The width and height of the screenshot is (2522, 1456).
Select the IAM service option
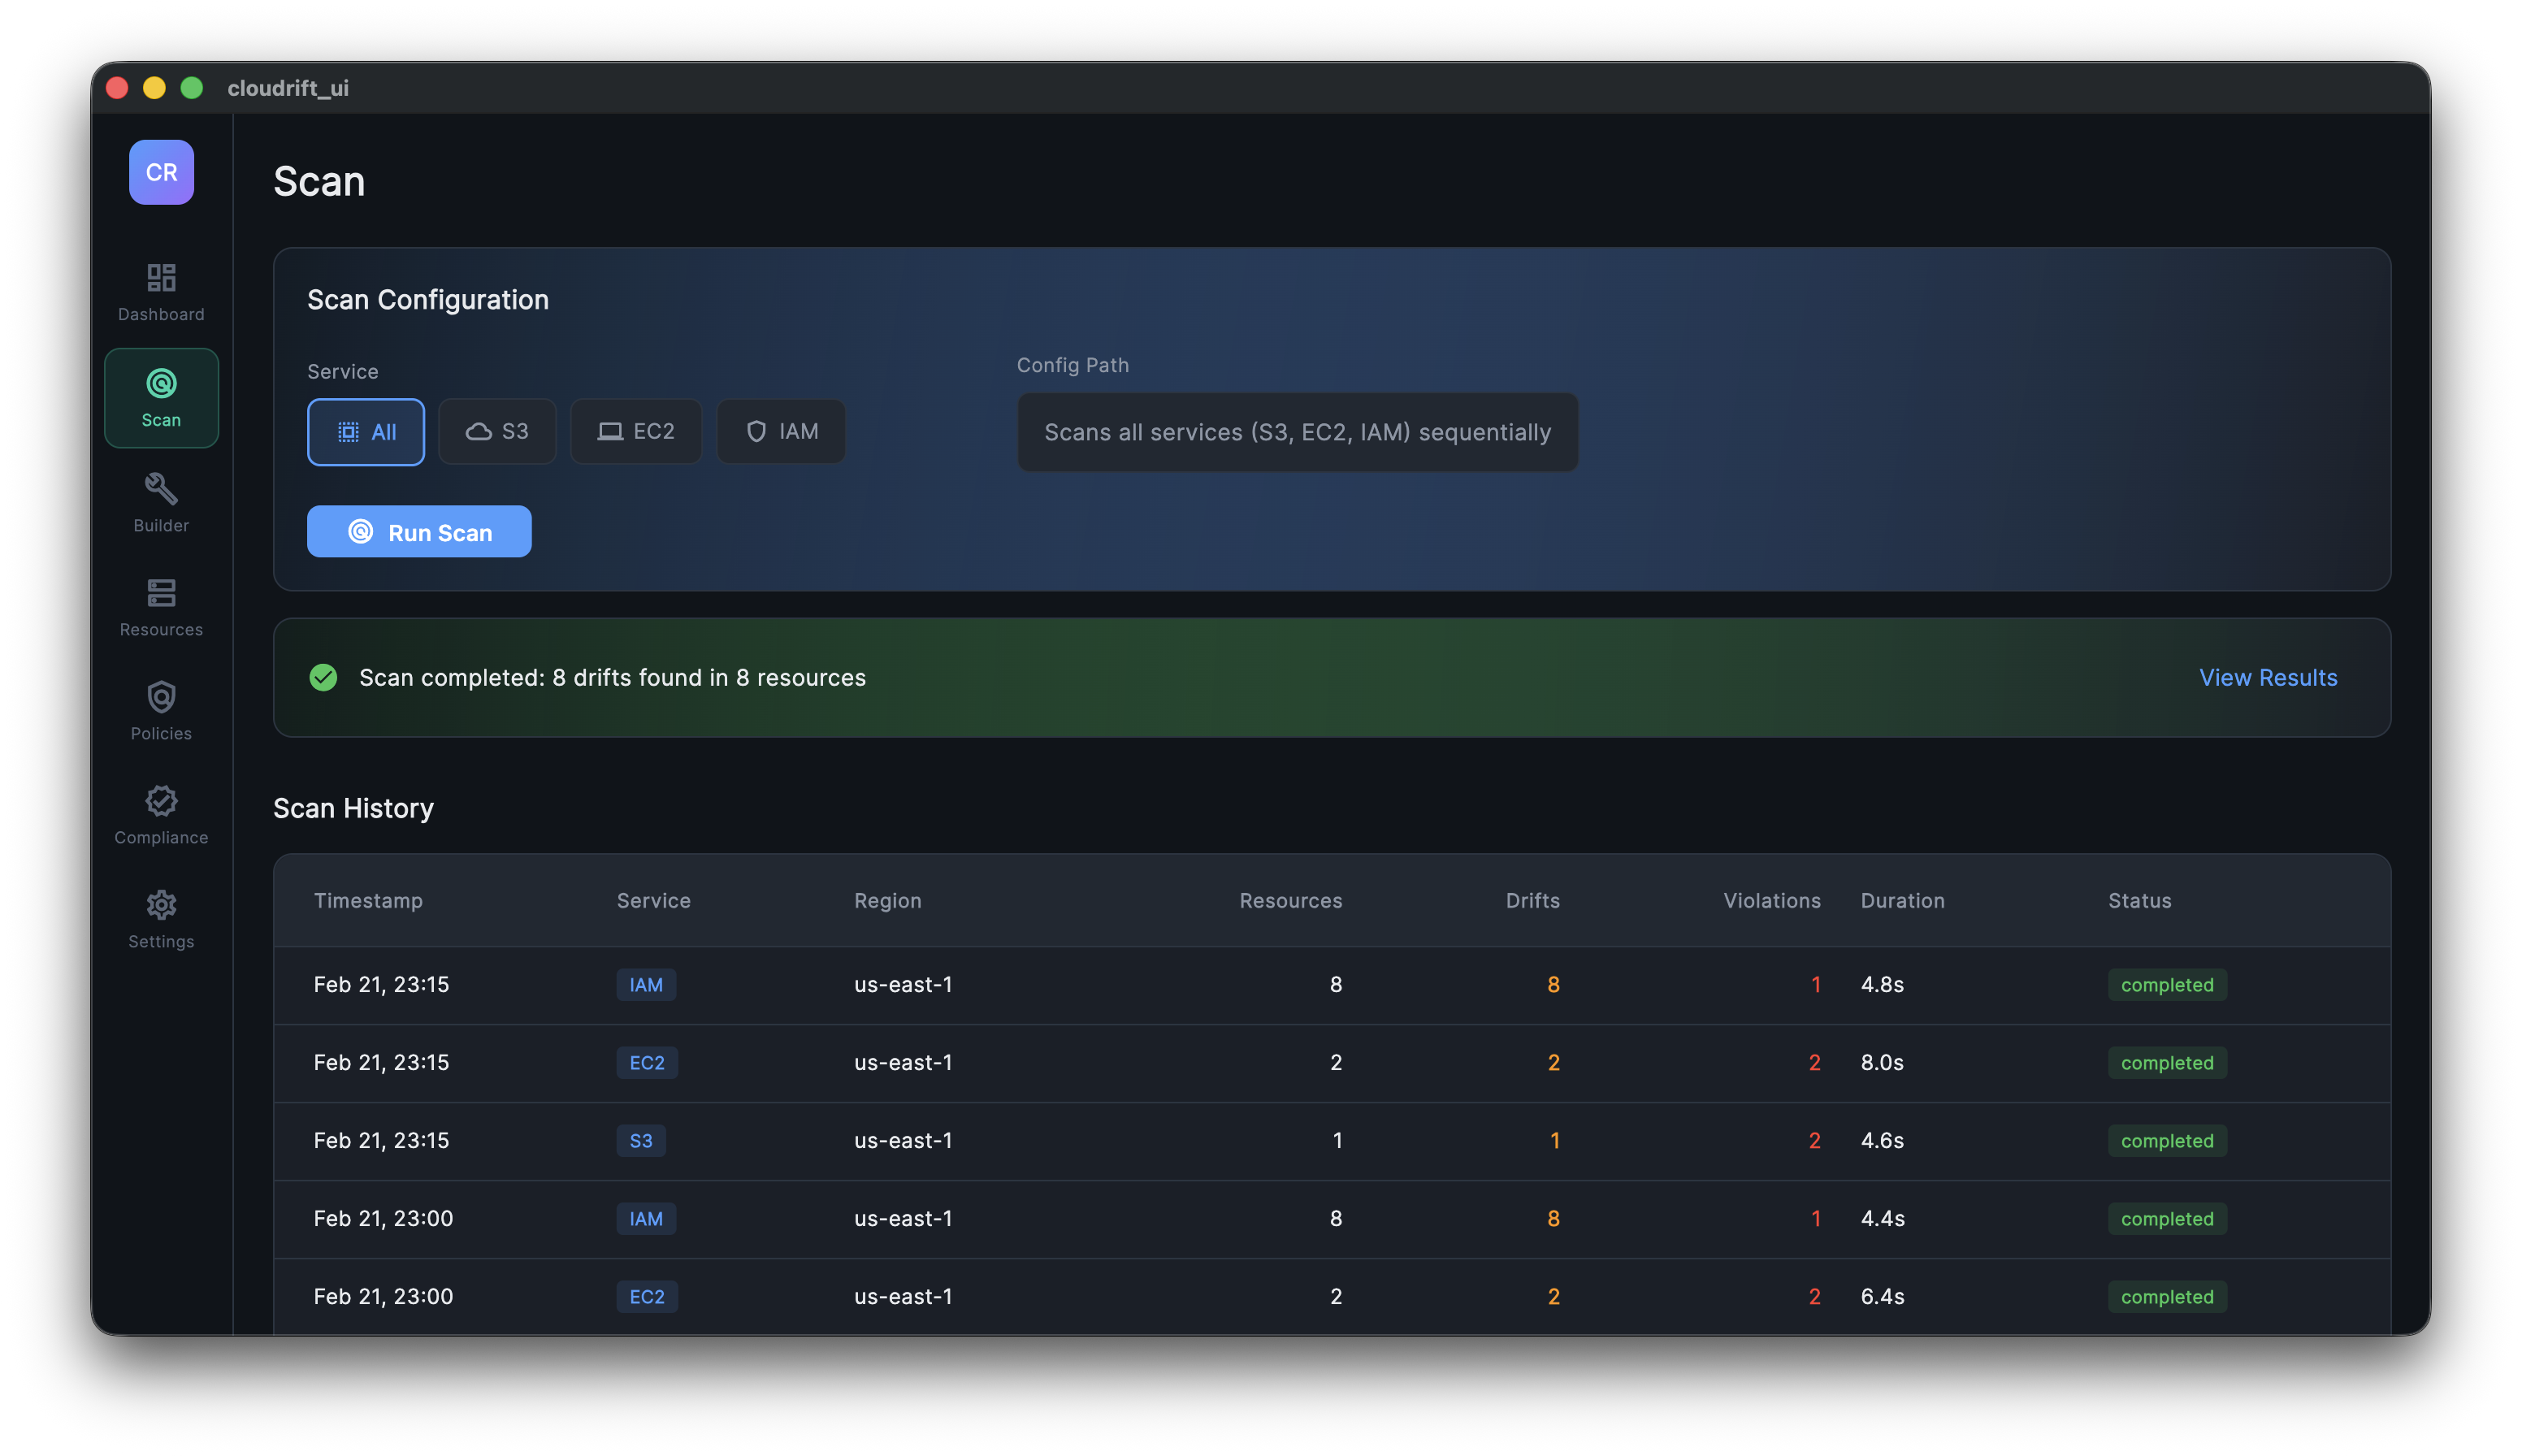pos(781,432)
